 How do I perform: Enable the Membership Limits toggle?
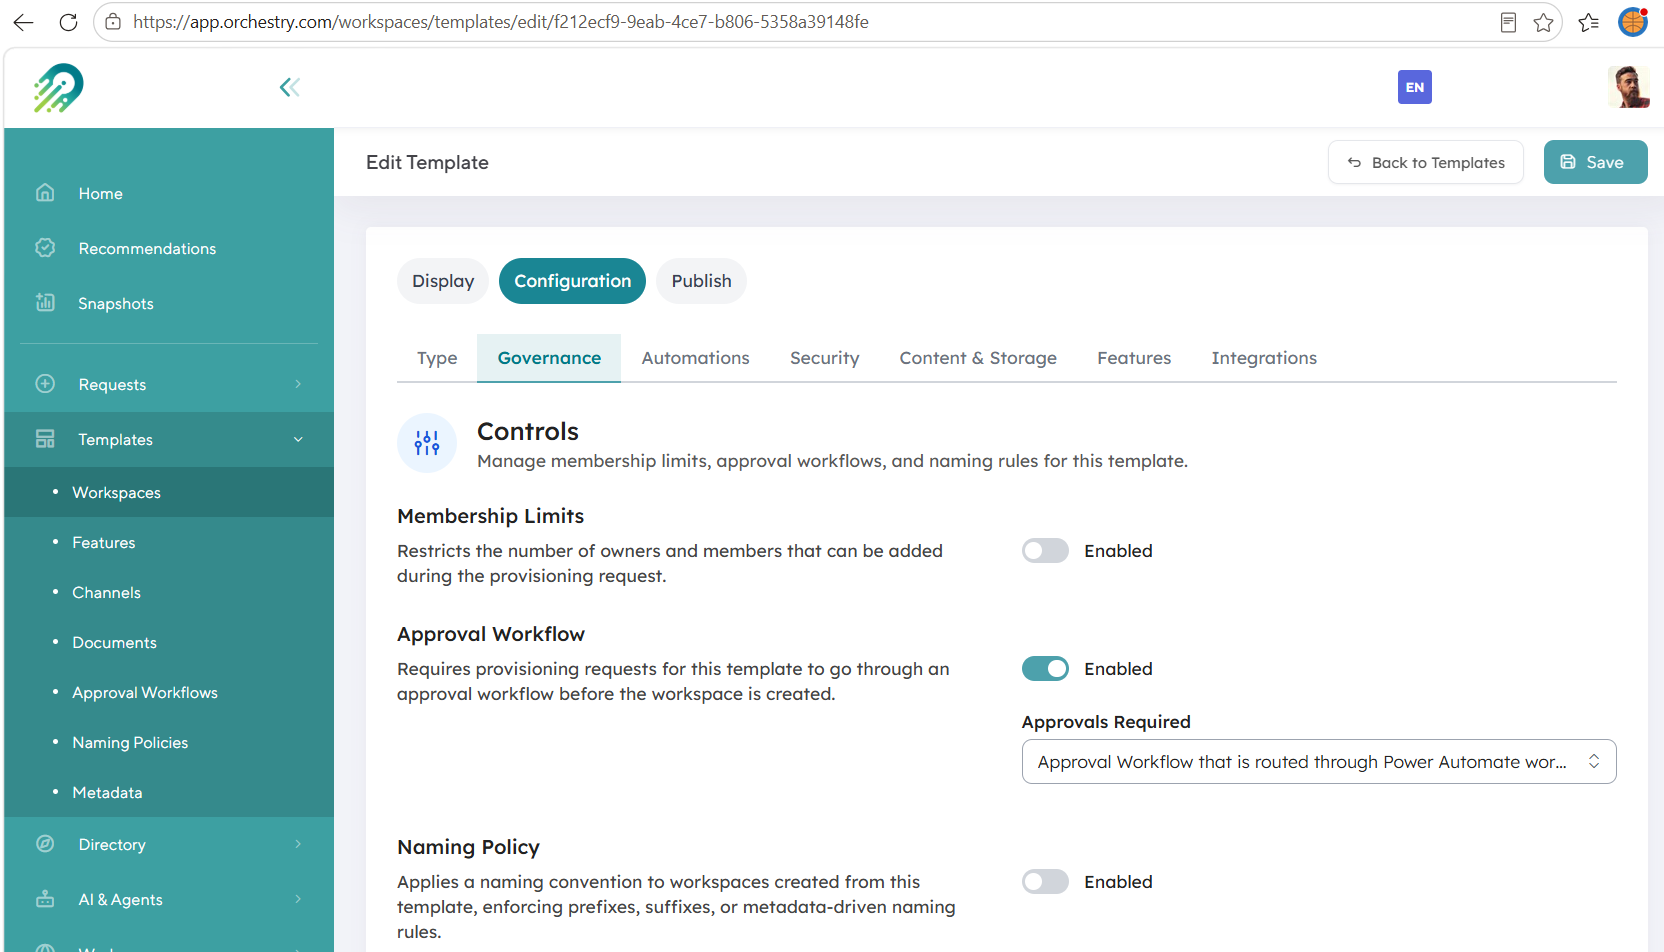tap(1045, 551)
